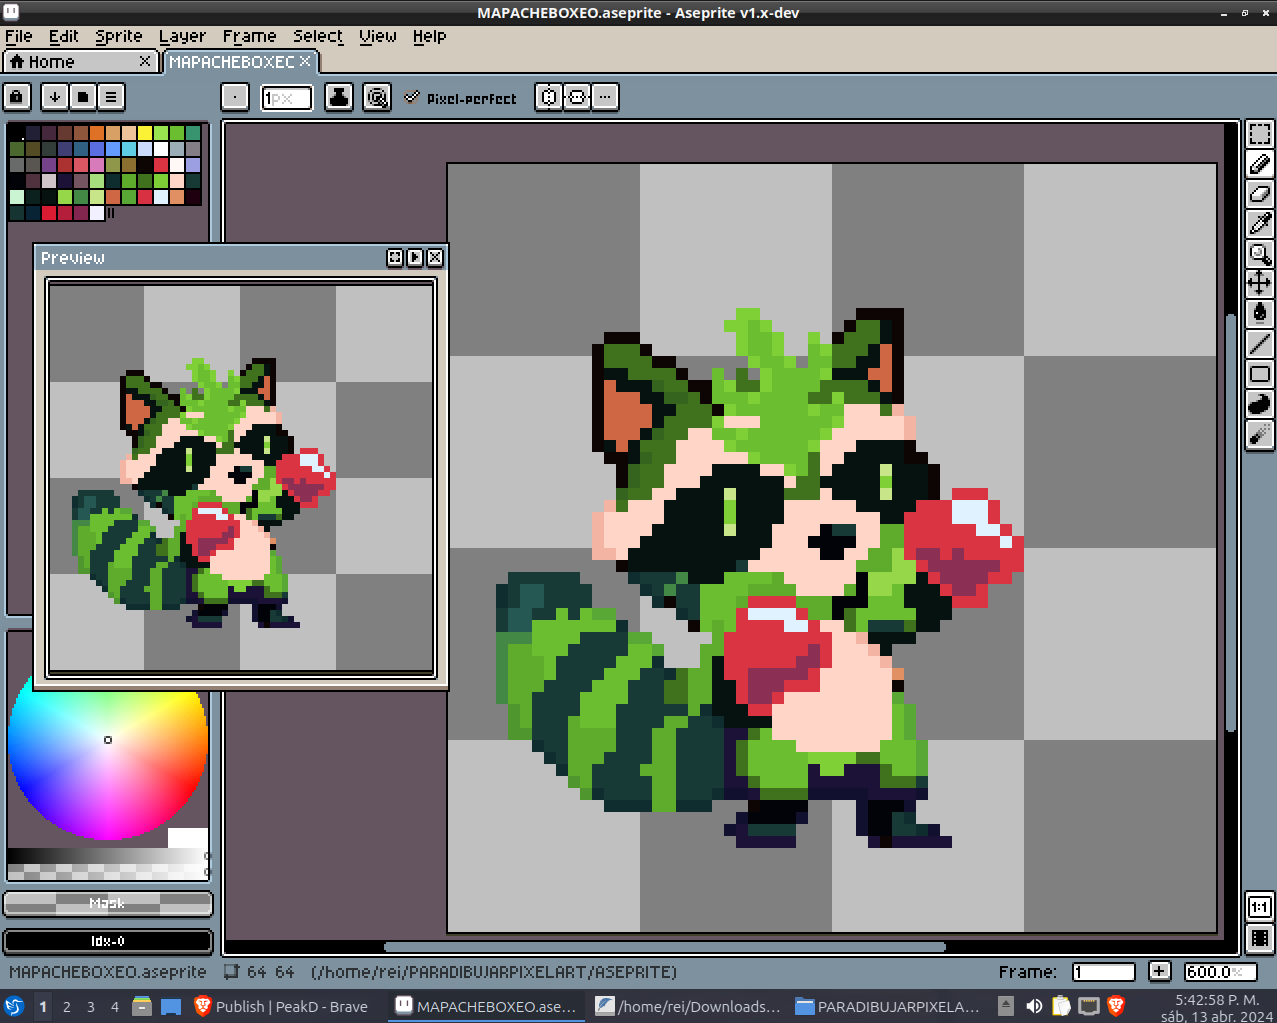Image resolution: width=1277 pixels, height=1023 pixels.
Task: Click the Mask color button
Action: tap(108, 904)
